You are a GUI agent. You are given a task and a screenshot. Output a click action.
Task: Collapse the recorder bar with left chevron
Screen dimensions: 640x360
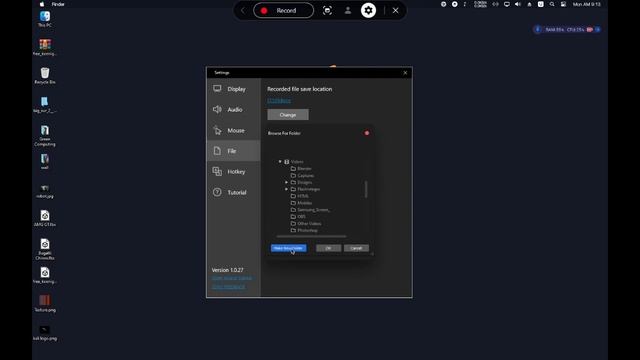243,11
